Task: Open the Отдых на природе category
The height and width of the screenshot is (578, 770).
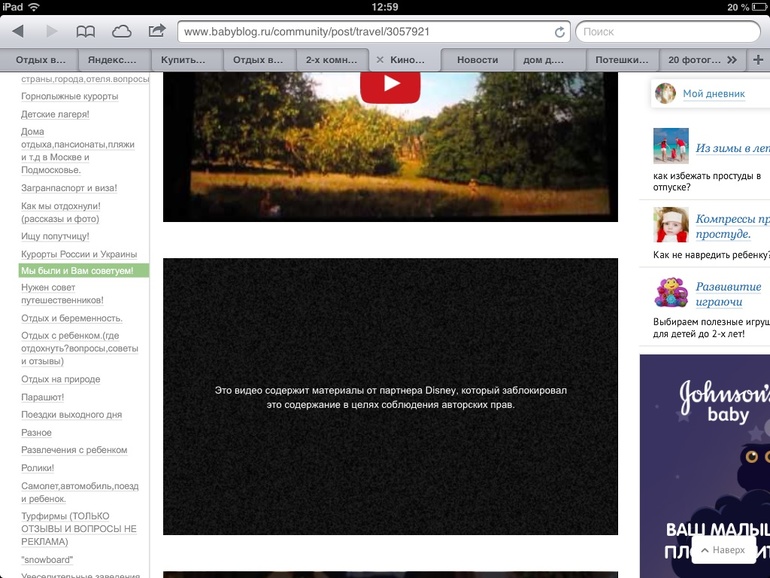Action: (61, 379)
